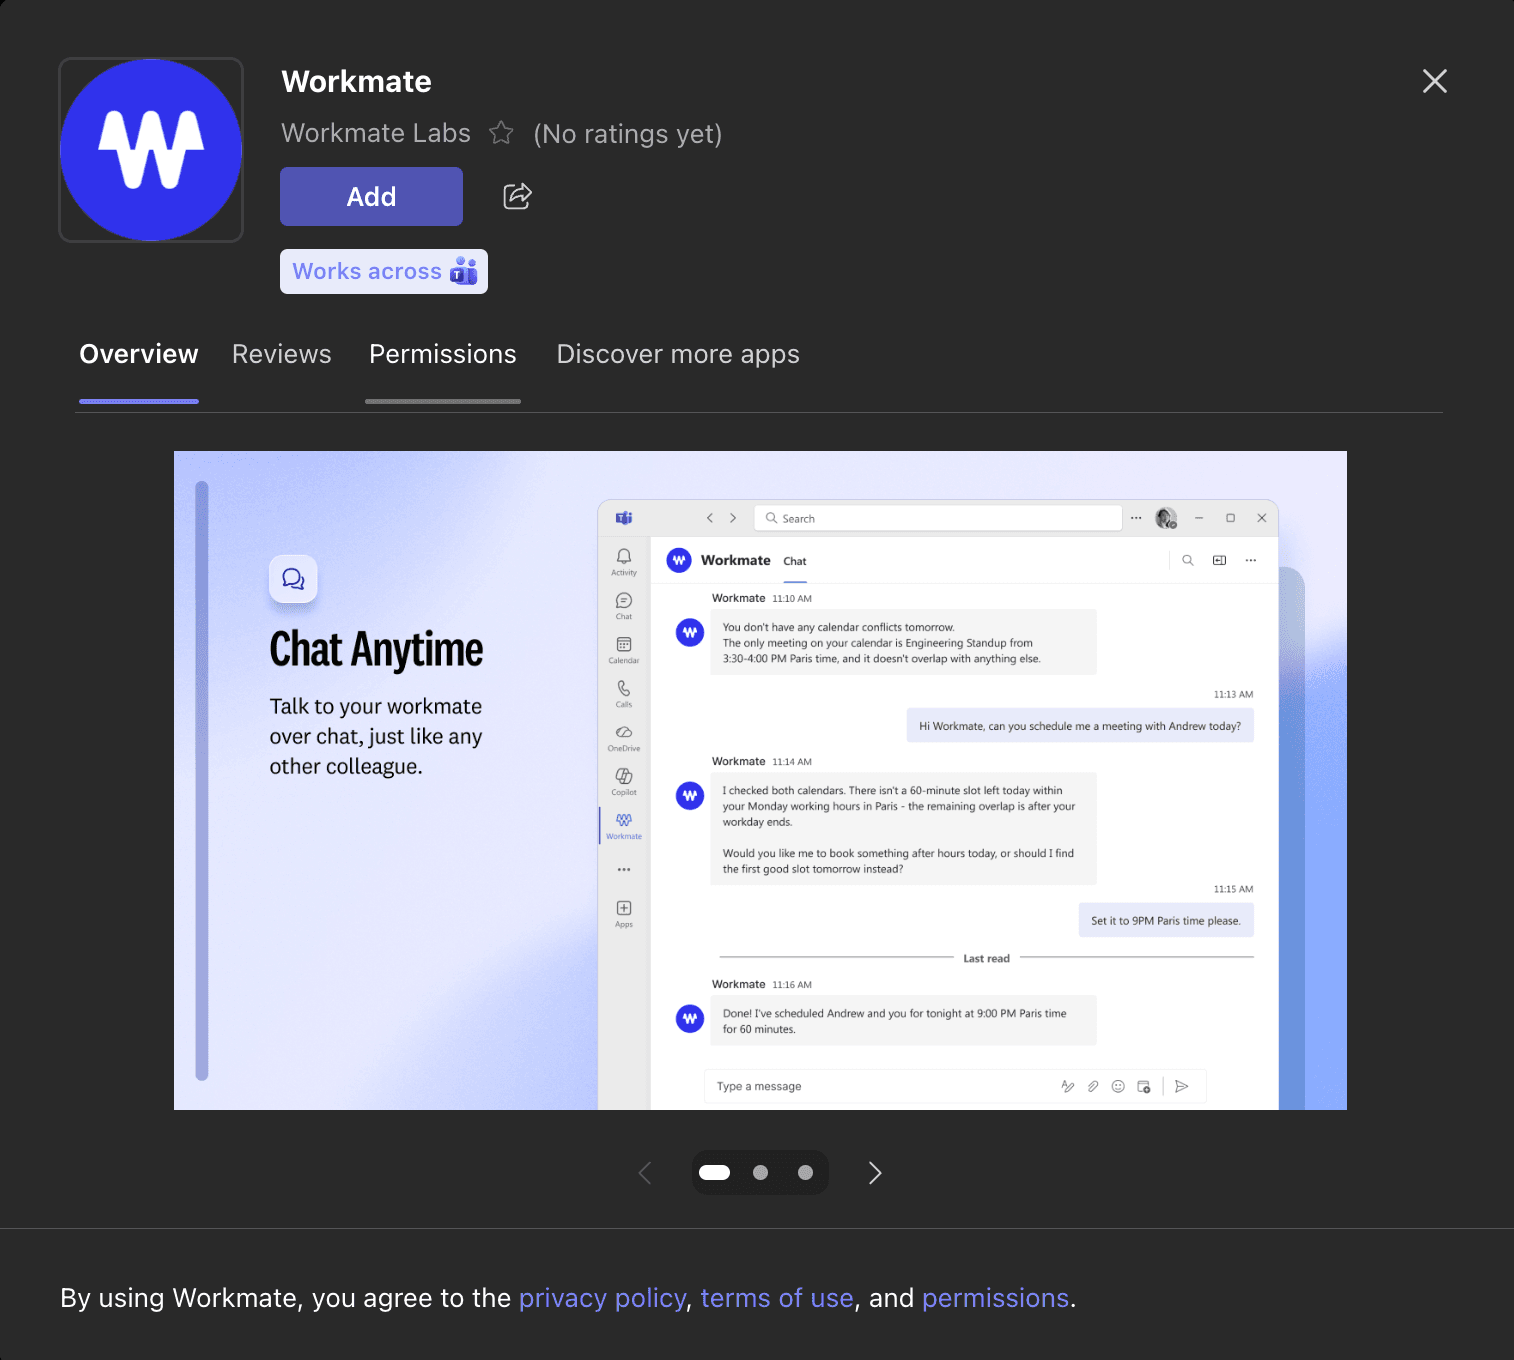Viewport: 1514px width, 1360px height.
Task: Click the Chat Anytime screenshot
Action: tap(760, 780)
